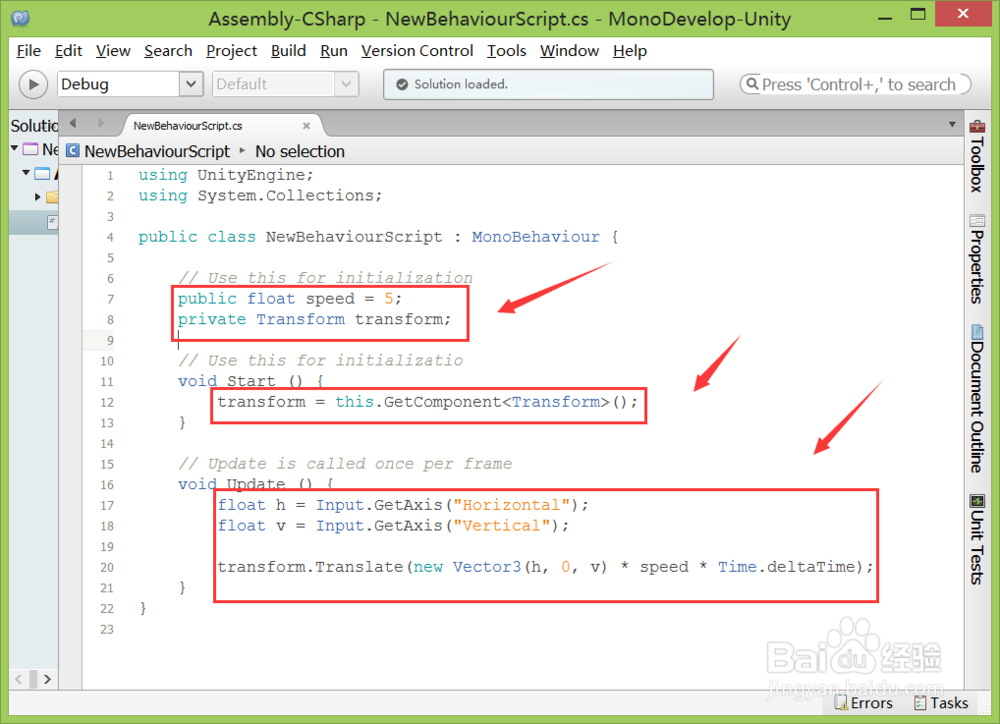Click the Properties panel icon
This screenshot has width=1000, height=724.
click(977, 221)
